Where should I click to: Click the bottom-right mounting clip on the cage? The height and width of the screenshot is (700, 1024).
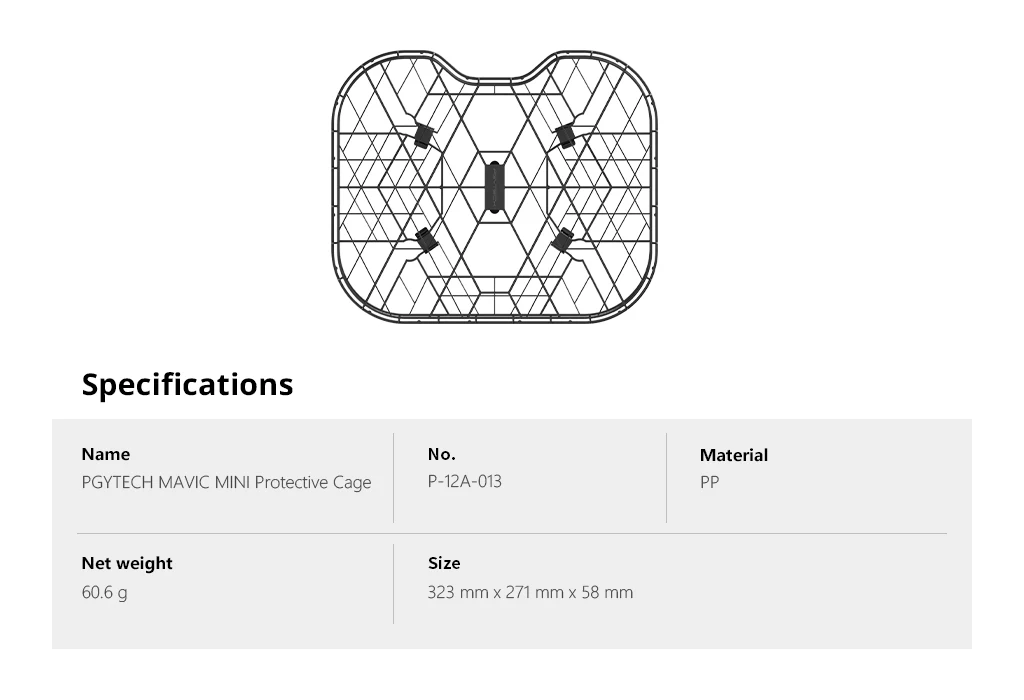tap(562, 240)
